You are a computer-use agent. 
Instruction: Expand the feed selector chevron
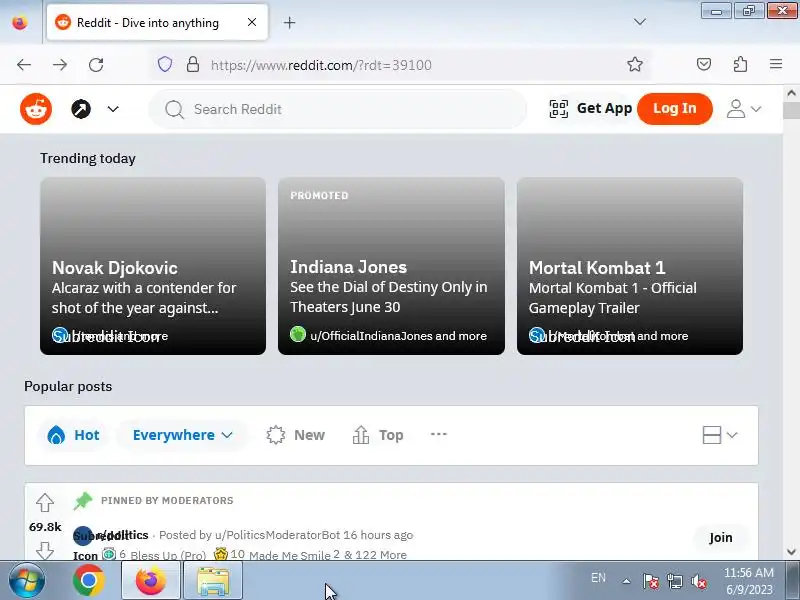[113, 109]
